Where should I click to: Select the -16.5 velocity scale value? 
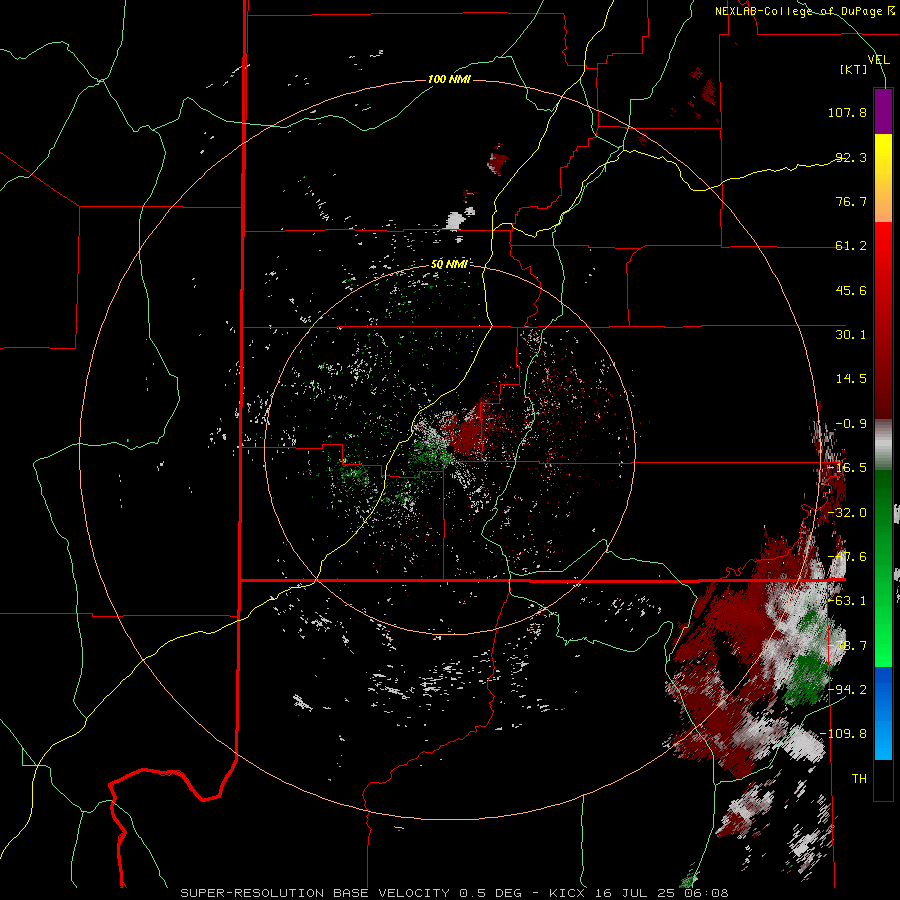(847, 468)
